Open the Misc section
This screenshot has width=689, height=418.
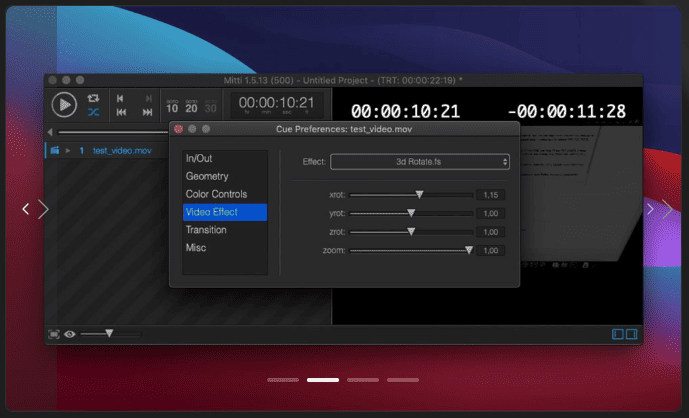click(225, 248)
